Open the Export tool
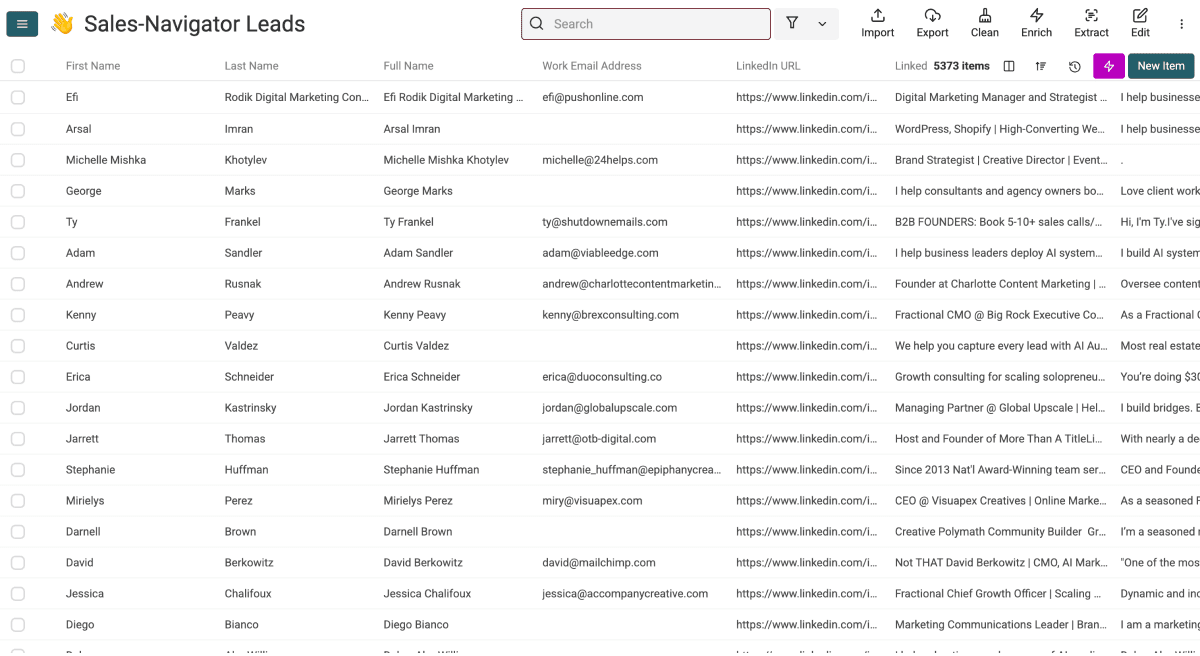The image size is (1200, 656). [932, 24]
